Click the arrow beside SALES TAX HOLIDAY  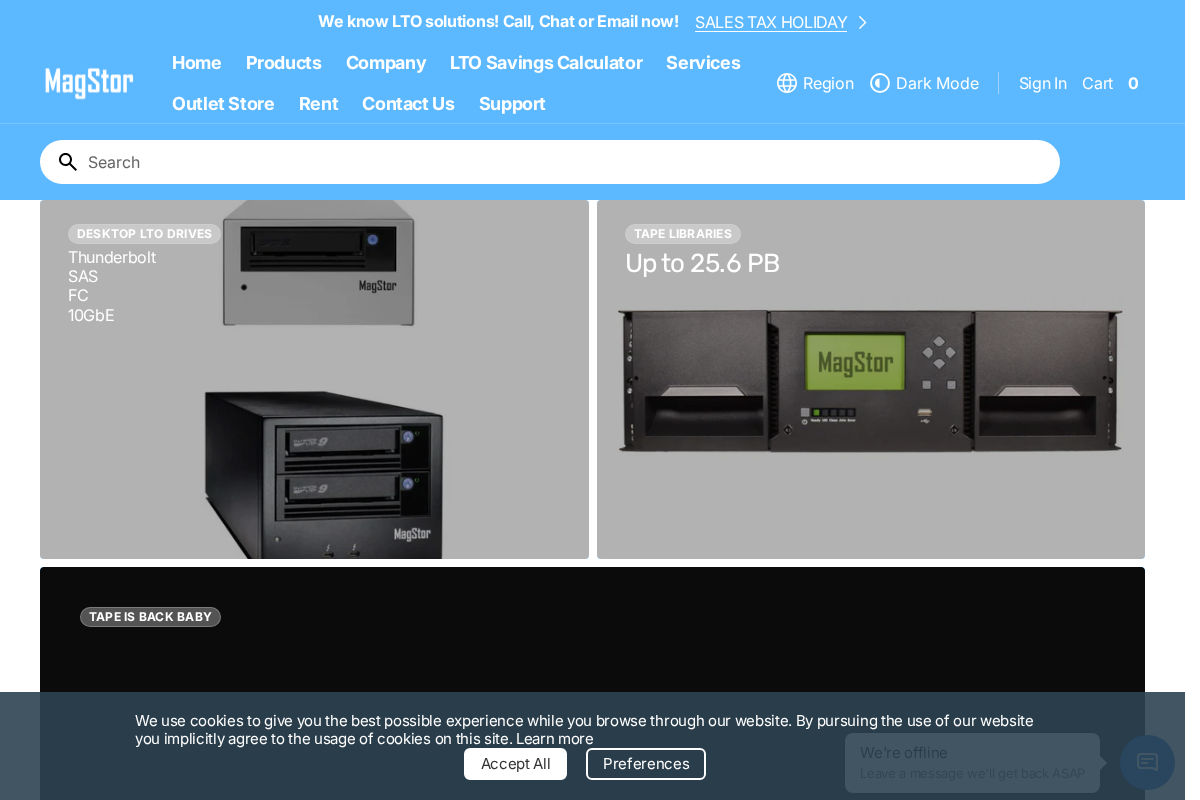pos(861,21)
